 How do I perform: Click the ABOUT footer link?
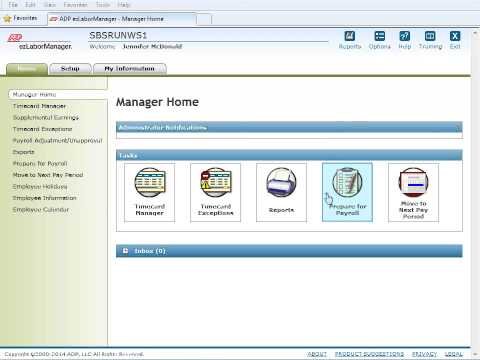[317, 354]
